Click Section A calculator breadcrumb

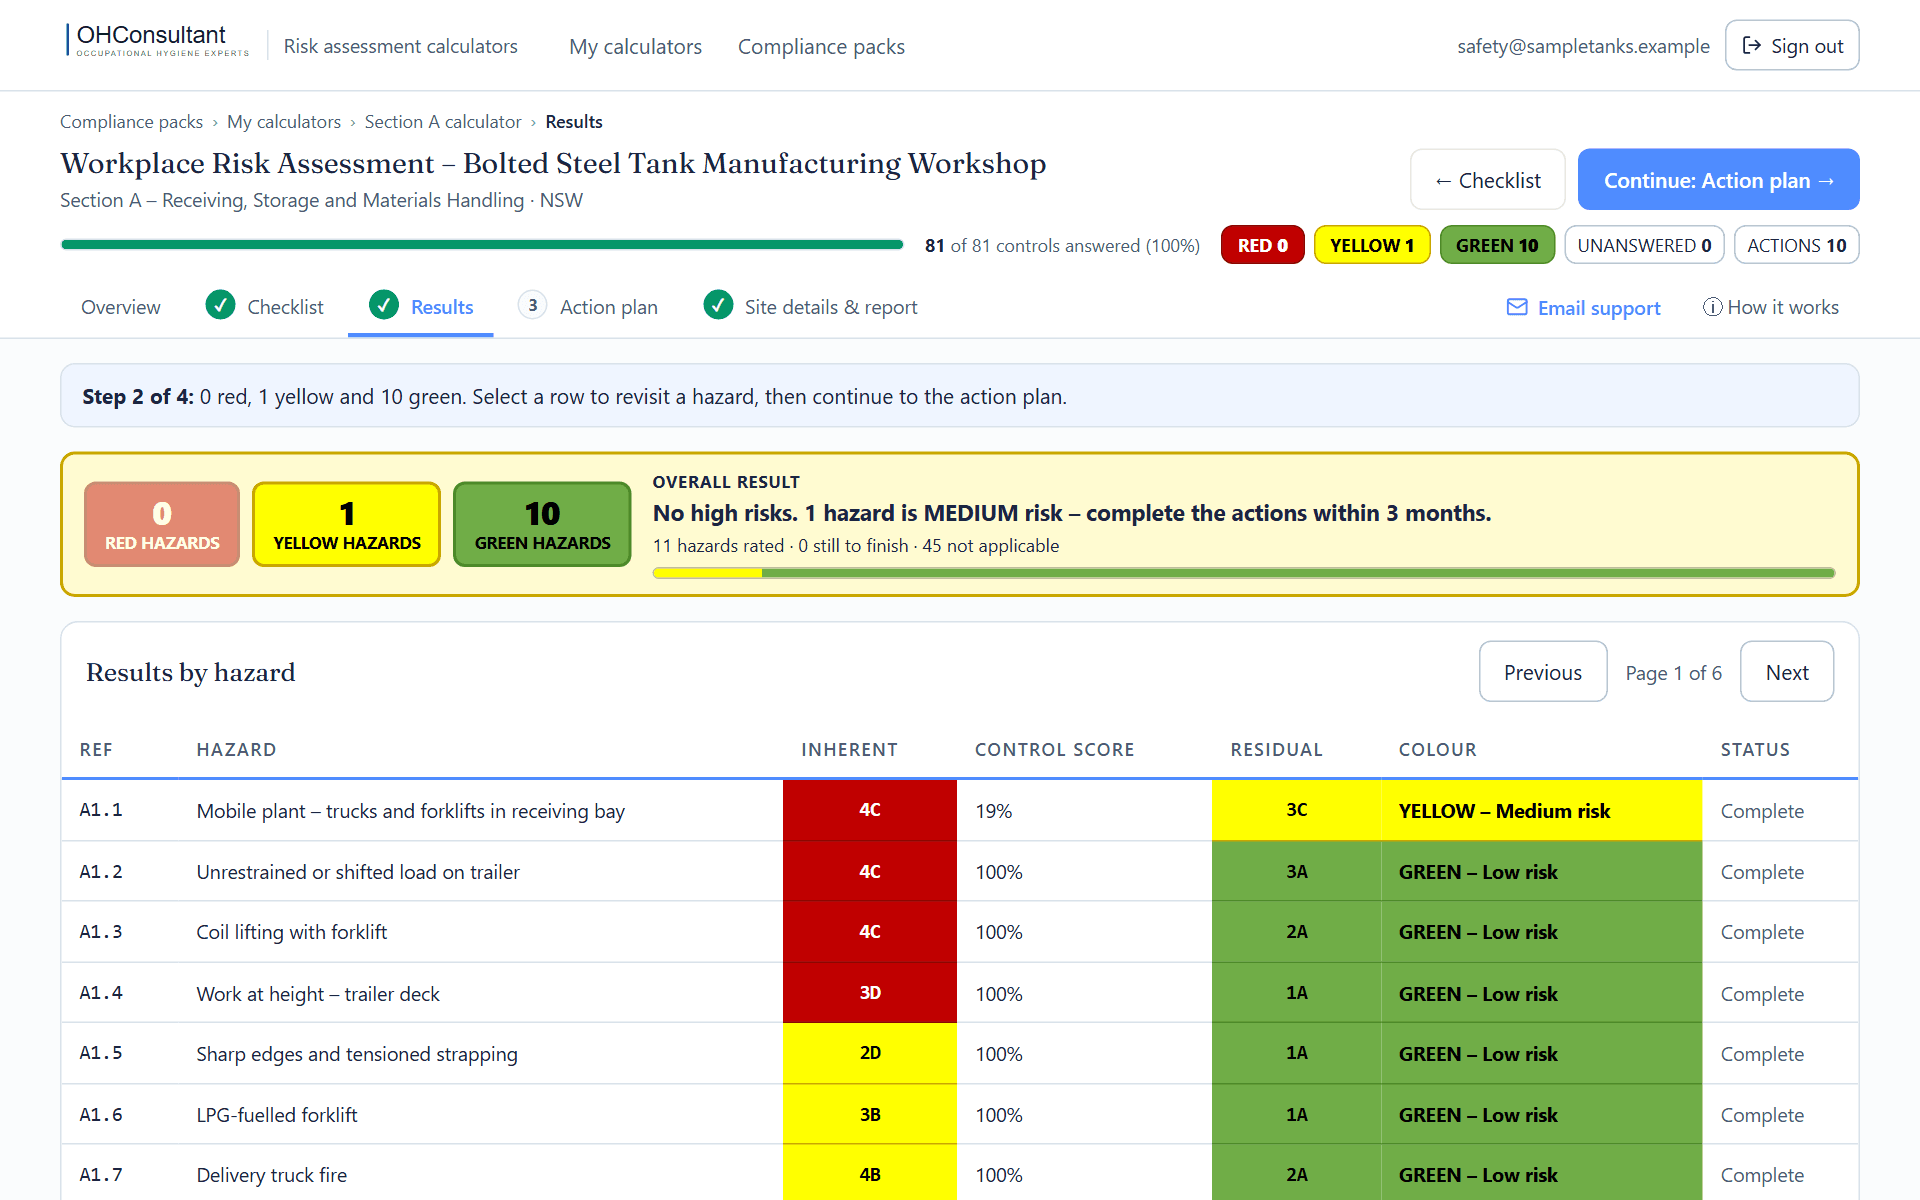click(443, 122)
